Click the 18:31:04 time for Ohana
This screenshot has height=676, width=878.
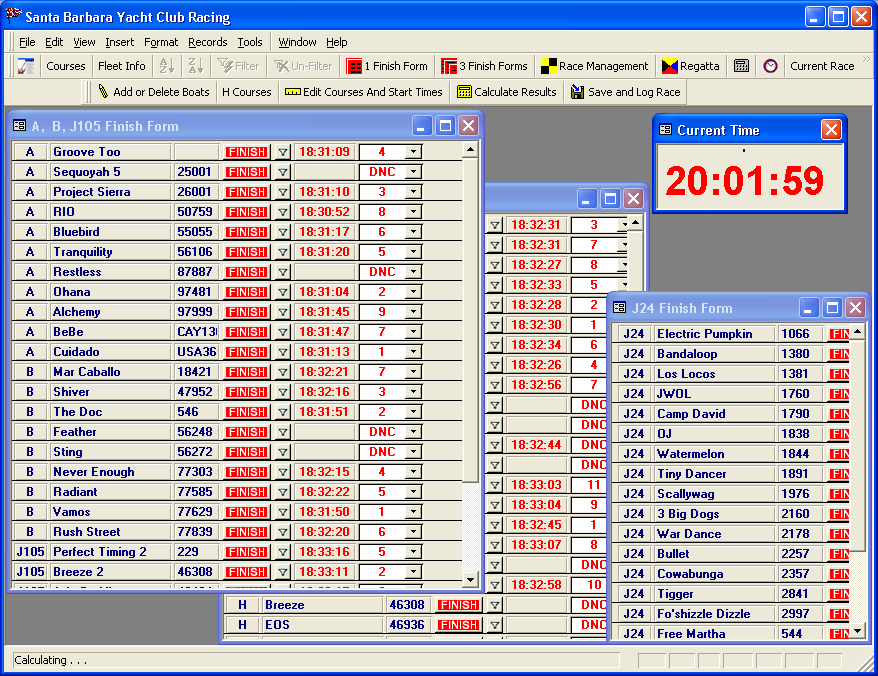coord(324,292)
